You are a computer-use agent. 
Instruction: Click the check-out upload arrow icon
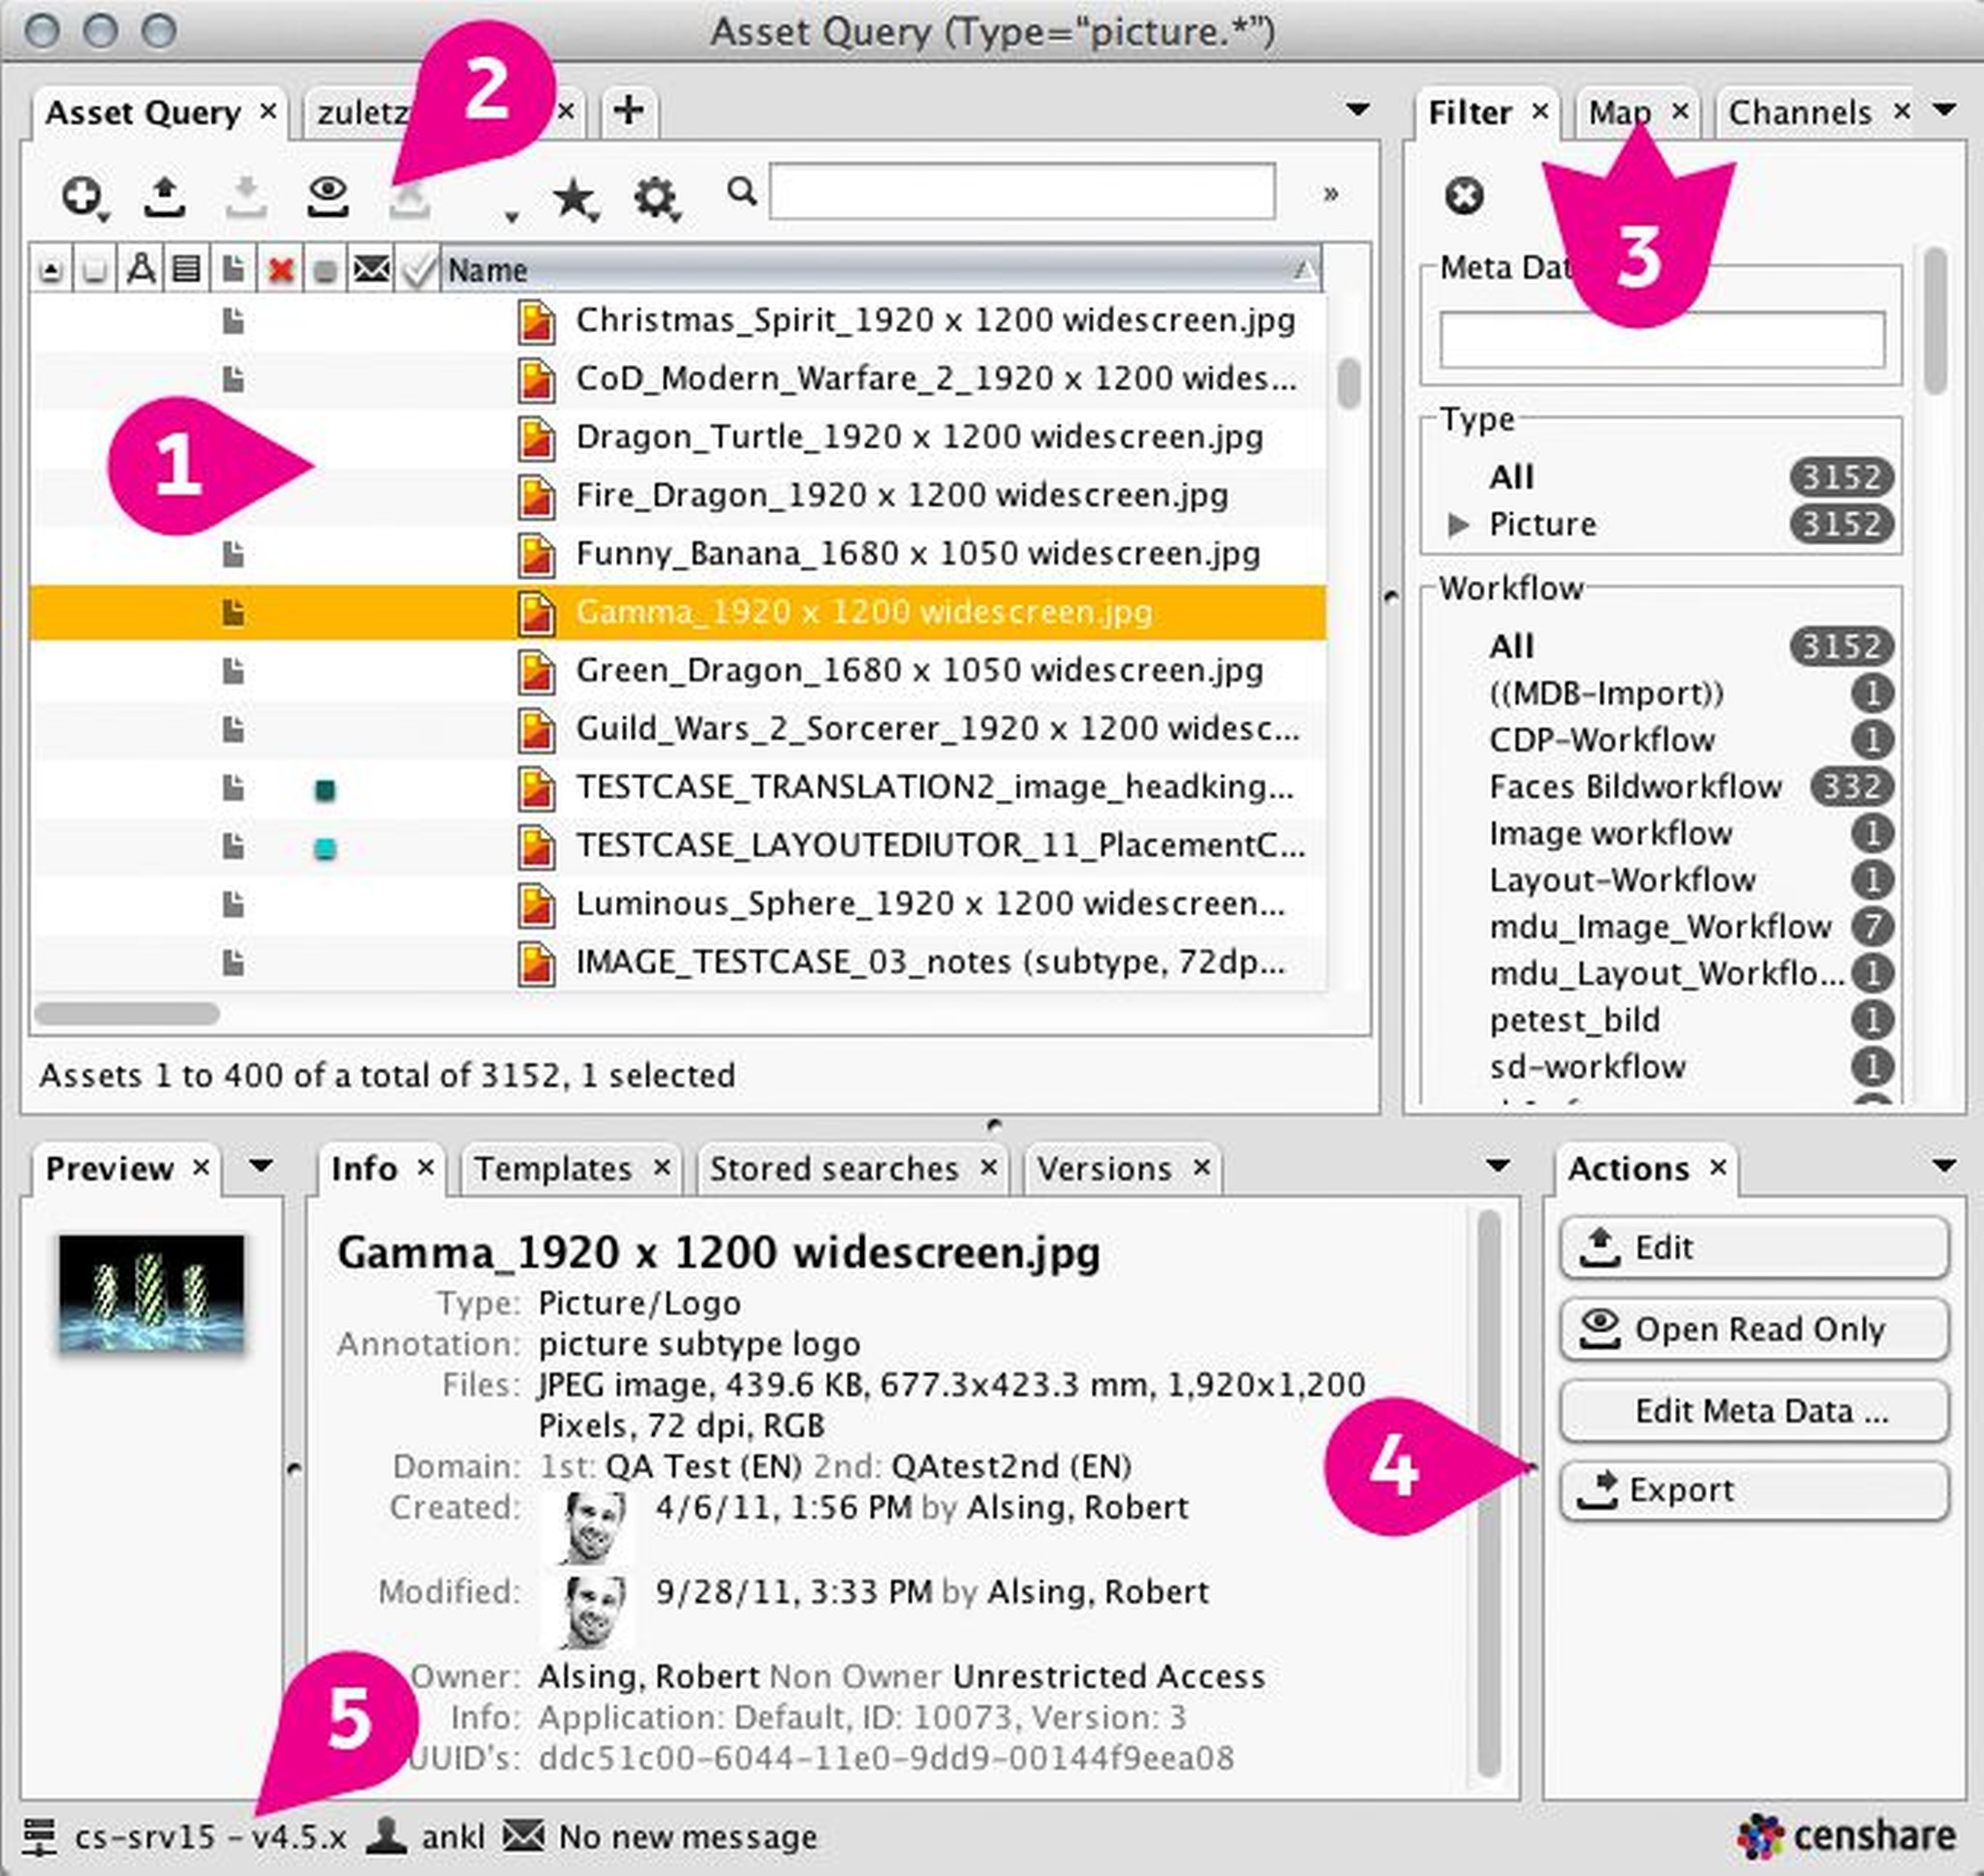coord(165,196)
